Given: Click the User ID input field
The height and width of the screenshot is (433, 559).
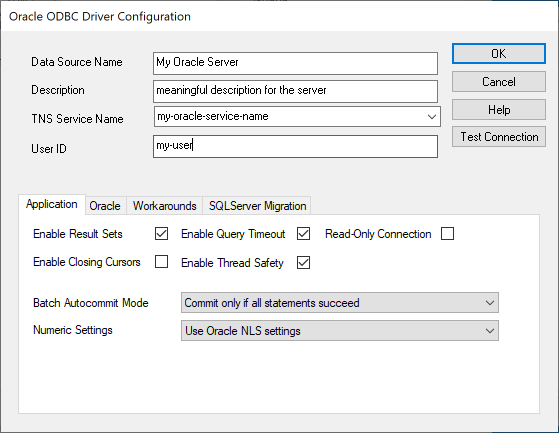Looking at the screenshot, I should click(295, 146).
